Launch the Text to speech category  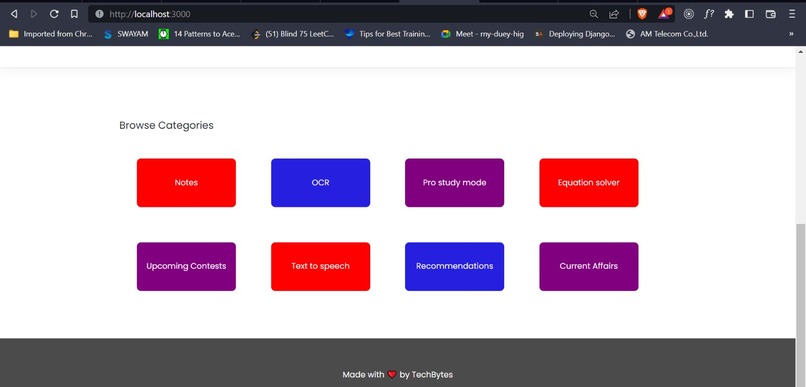320,266
